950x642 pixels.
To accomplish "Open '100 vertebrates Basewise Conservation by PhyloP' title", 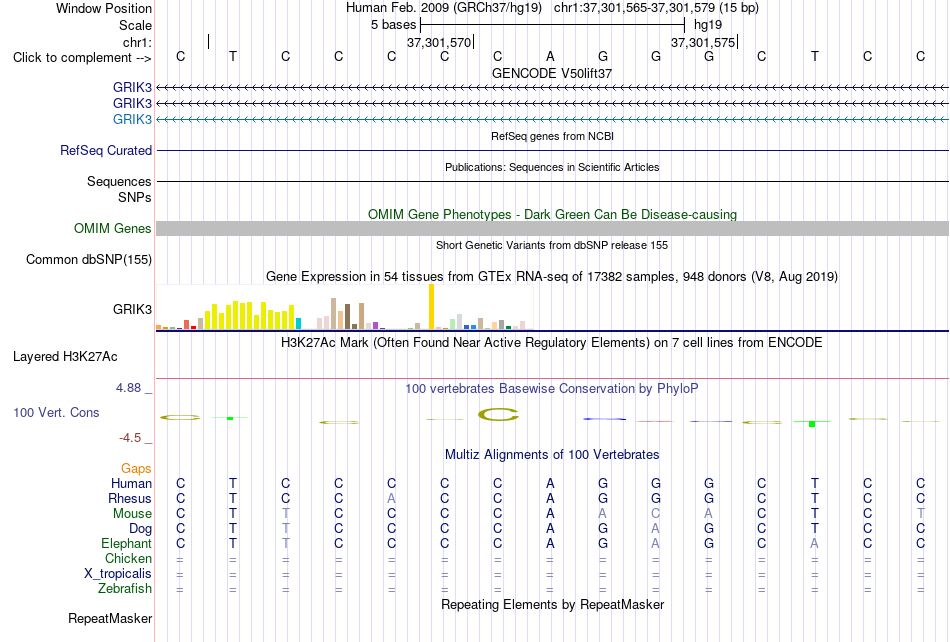I will coord(552,389).
